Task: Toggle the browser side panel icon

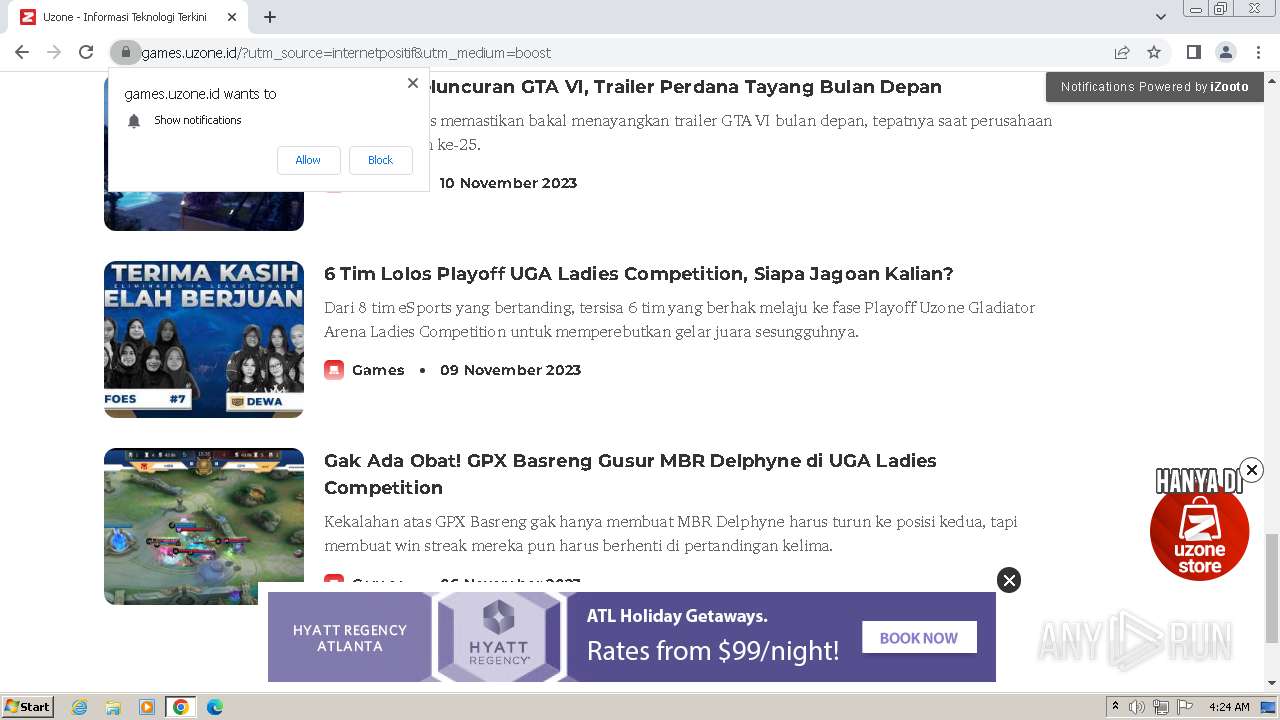Action: click(1193, 52)
